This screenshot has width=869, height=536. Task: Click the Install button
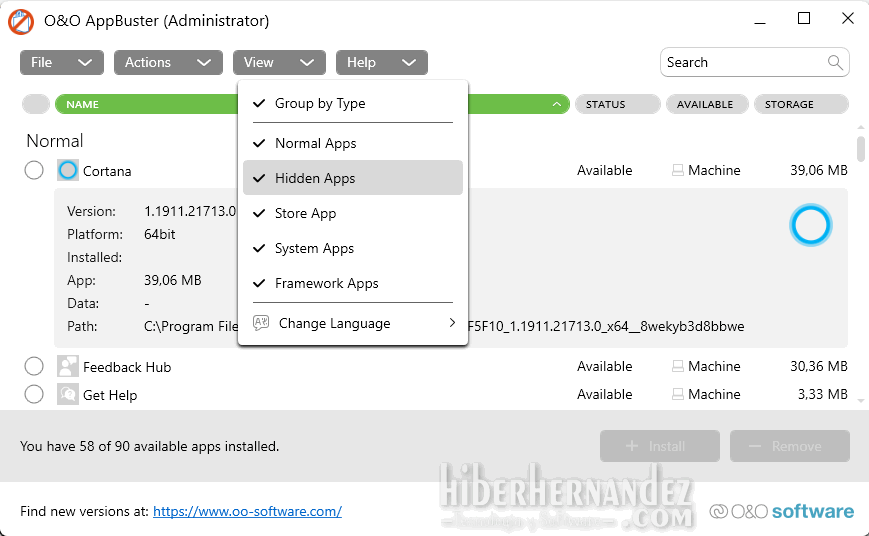pos(660,446)
